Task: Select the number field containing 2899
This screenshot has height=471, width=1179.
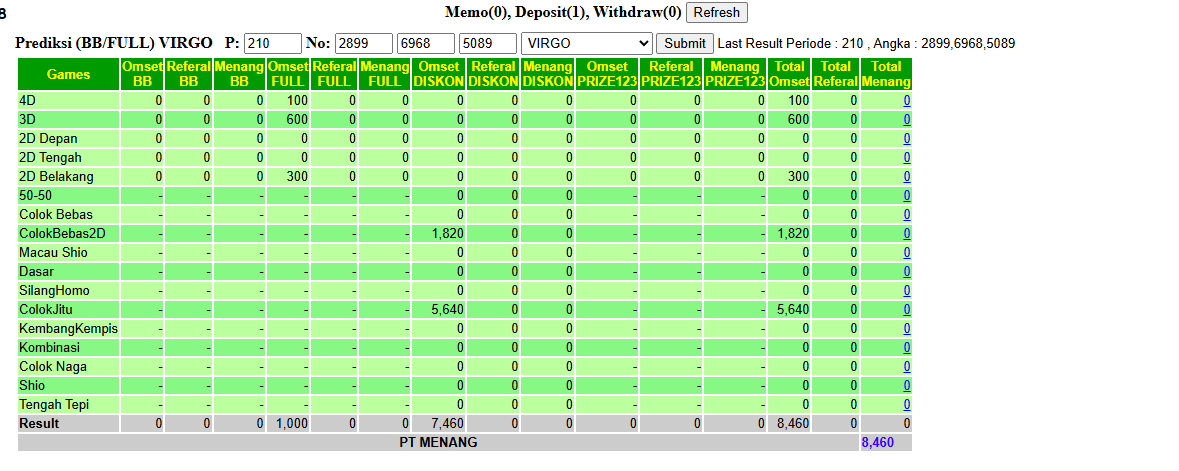Action: (x=364, y=44)
